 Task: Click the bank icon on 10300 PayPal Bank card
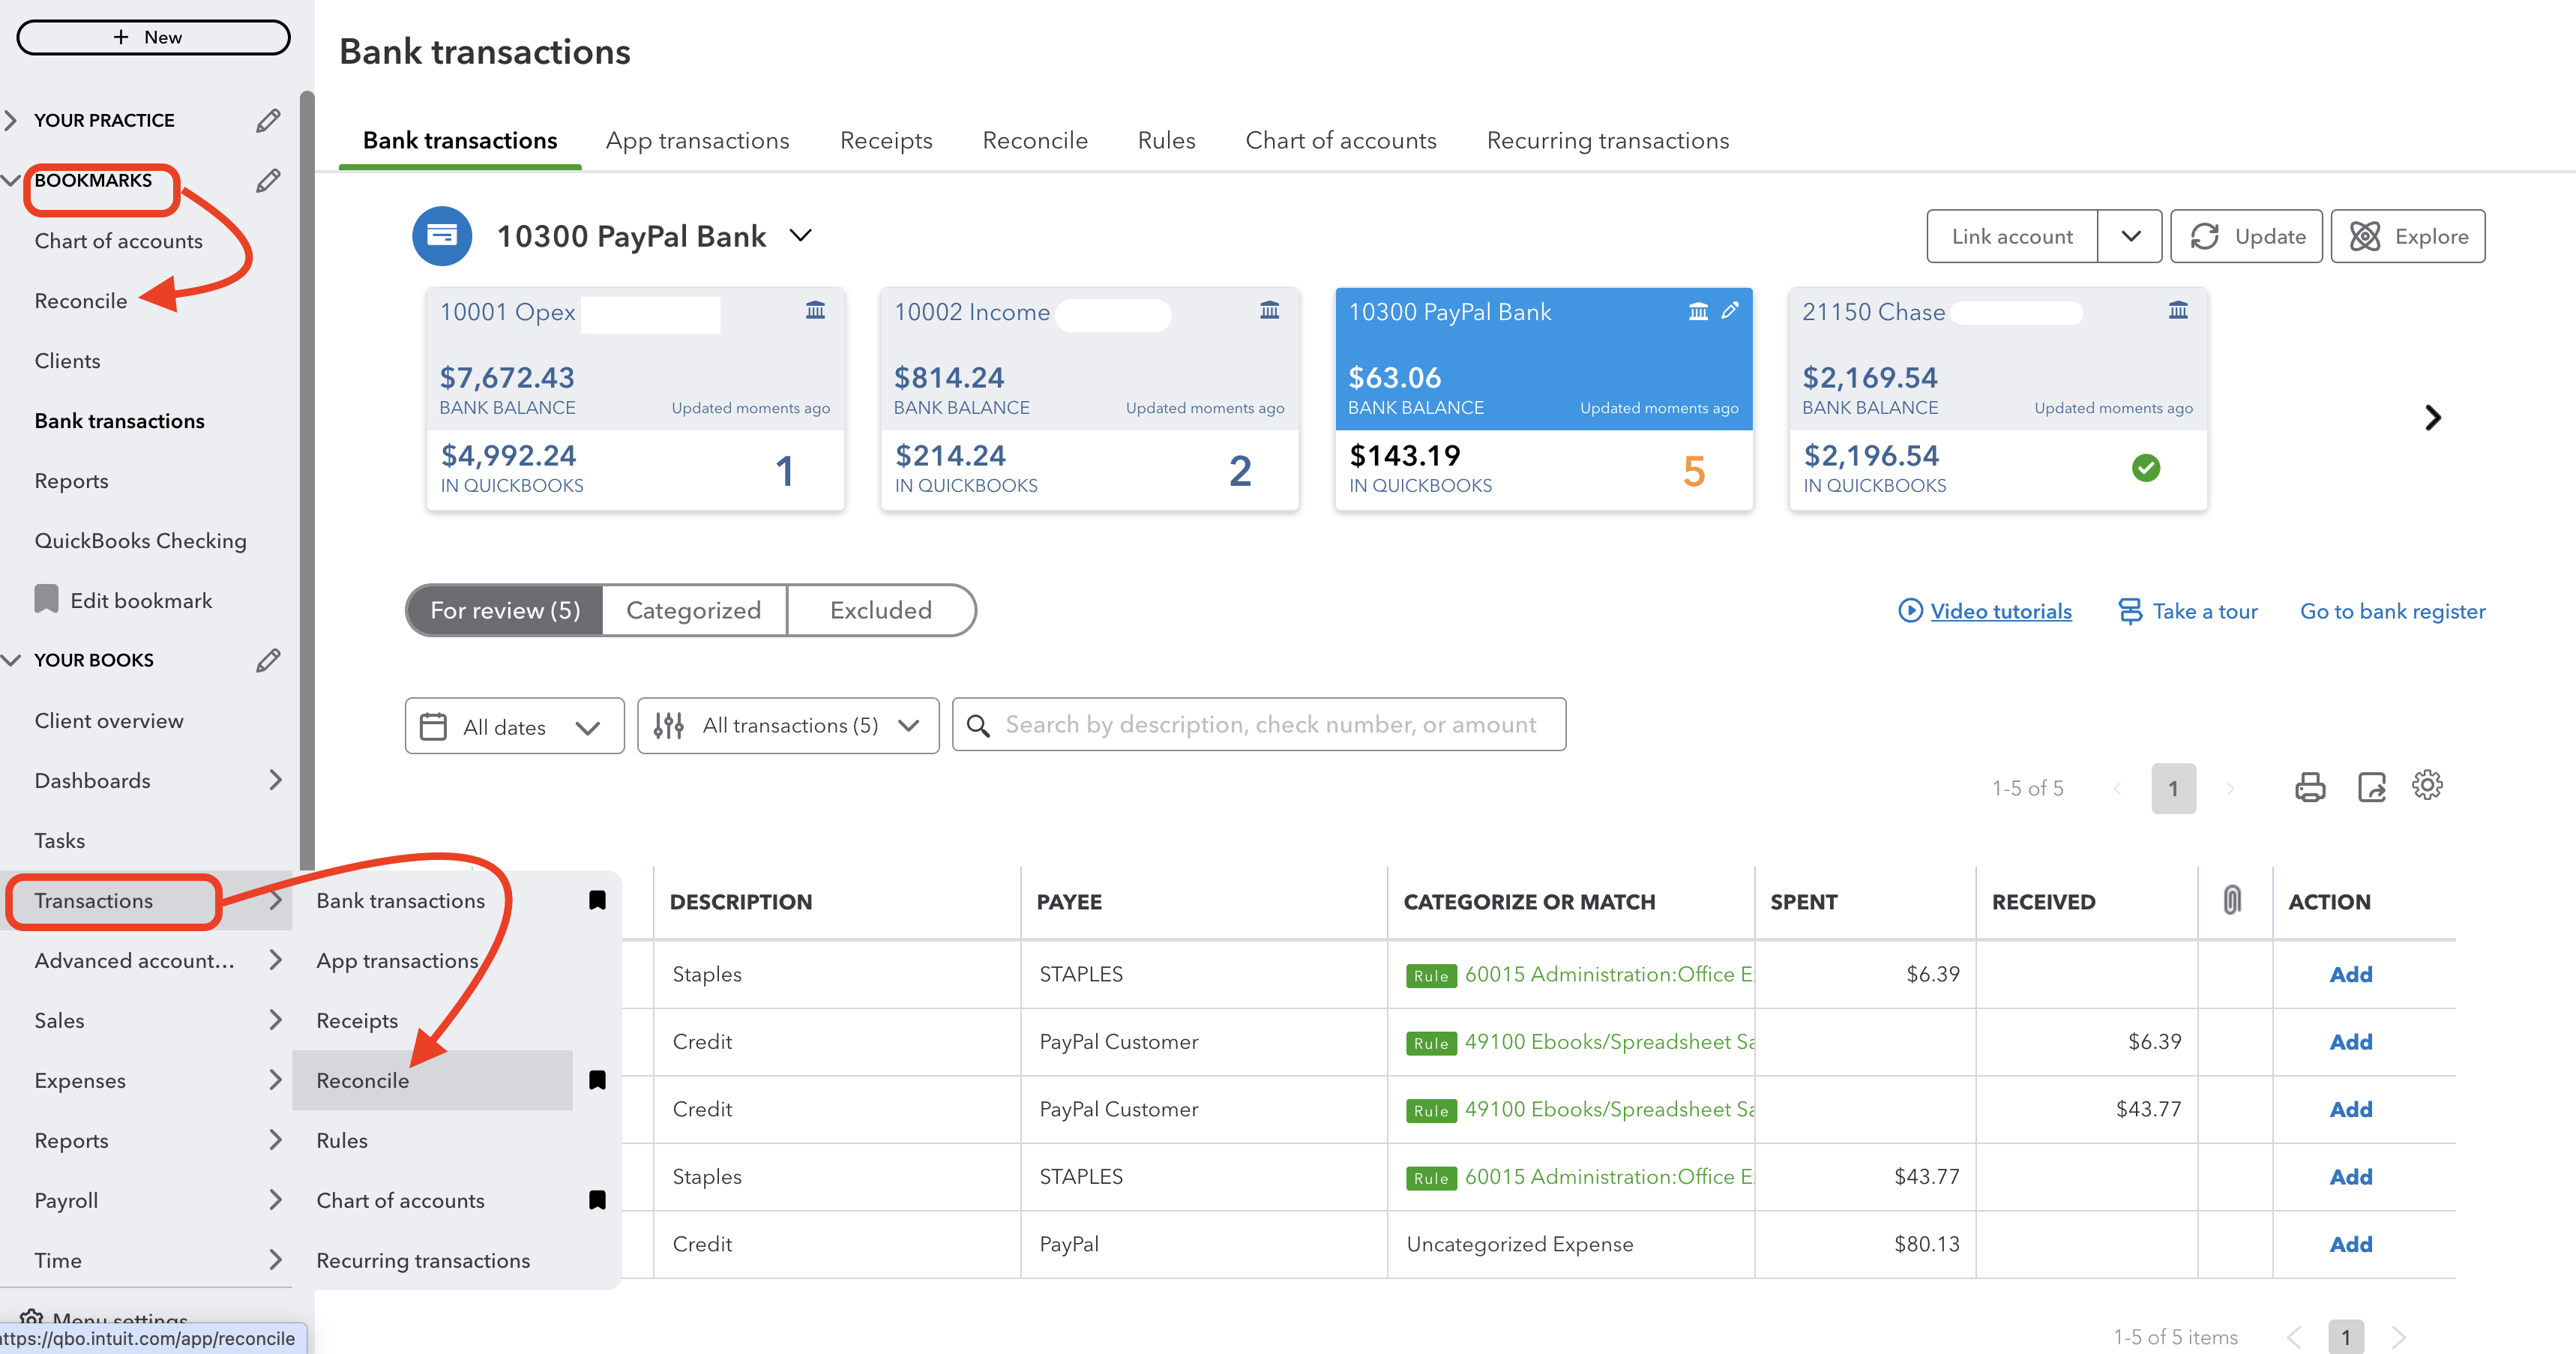[x=1698, y=312]
